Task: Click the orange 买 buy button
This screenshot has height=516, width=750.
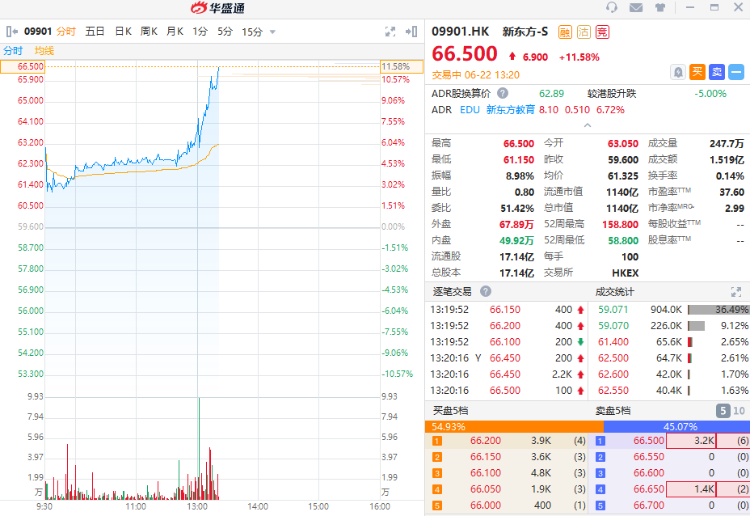Action: coord(697,72)
